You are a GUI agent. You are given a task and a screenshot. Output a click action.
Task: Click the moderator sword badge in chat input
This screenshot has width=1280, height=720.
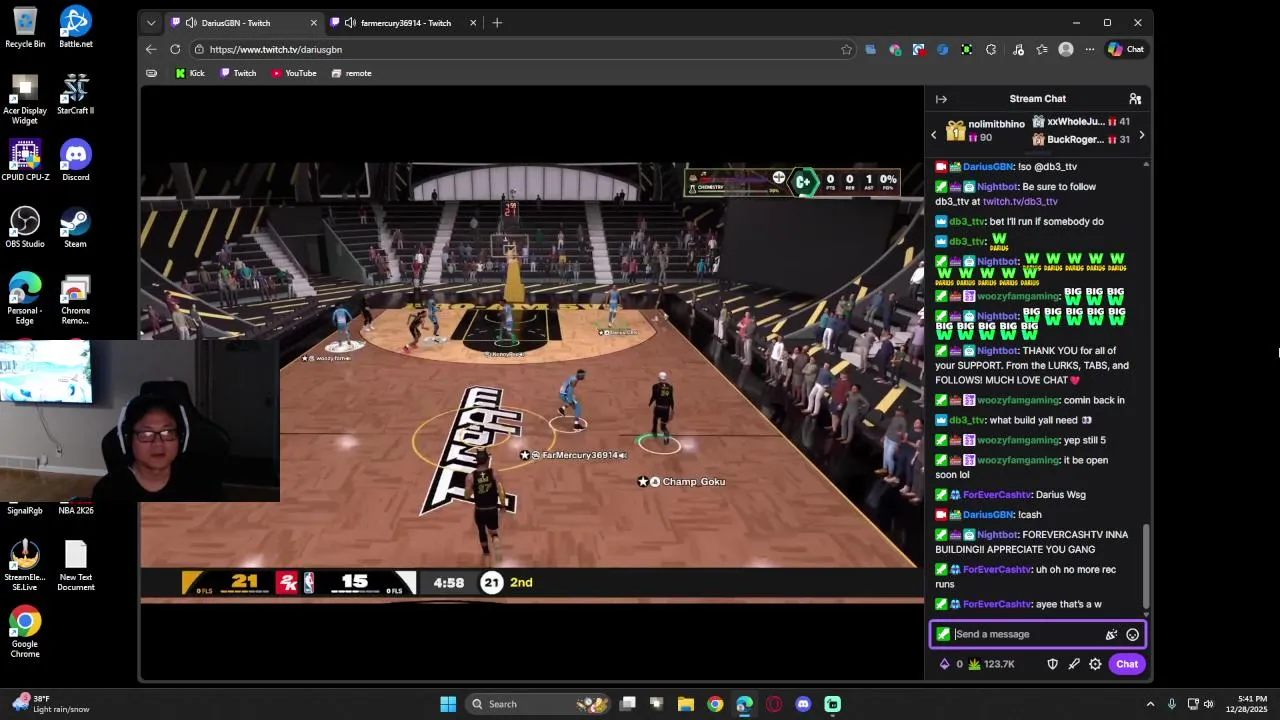[x=943, y=634]
